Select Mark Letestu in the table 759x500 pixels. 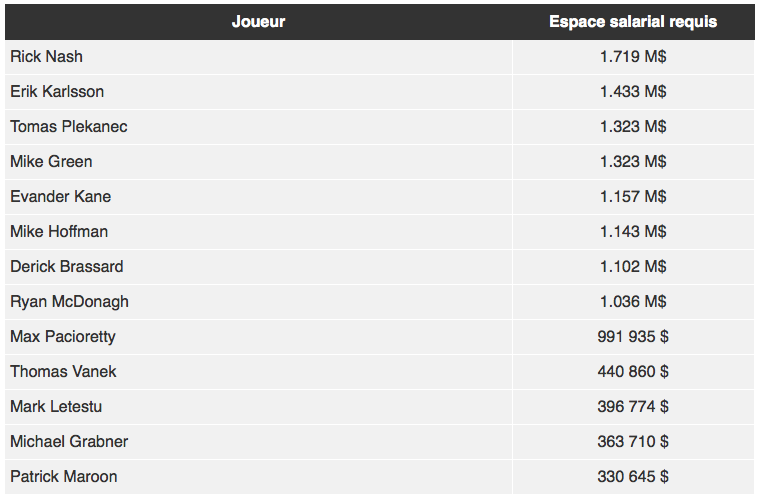point(56,407)
